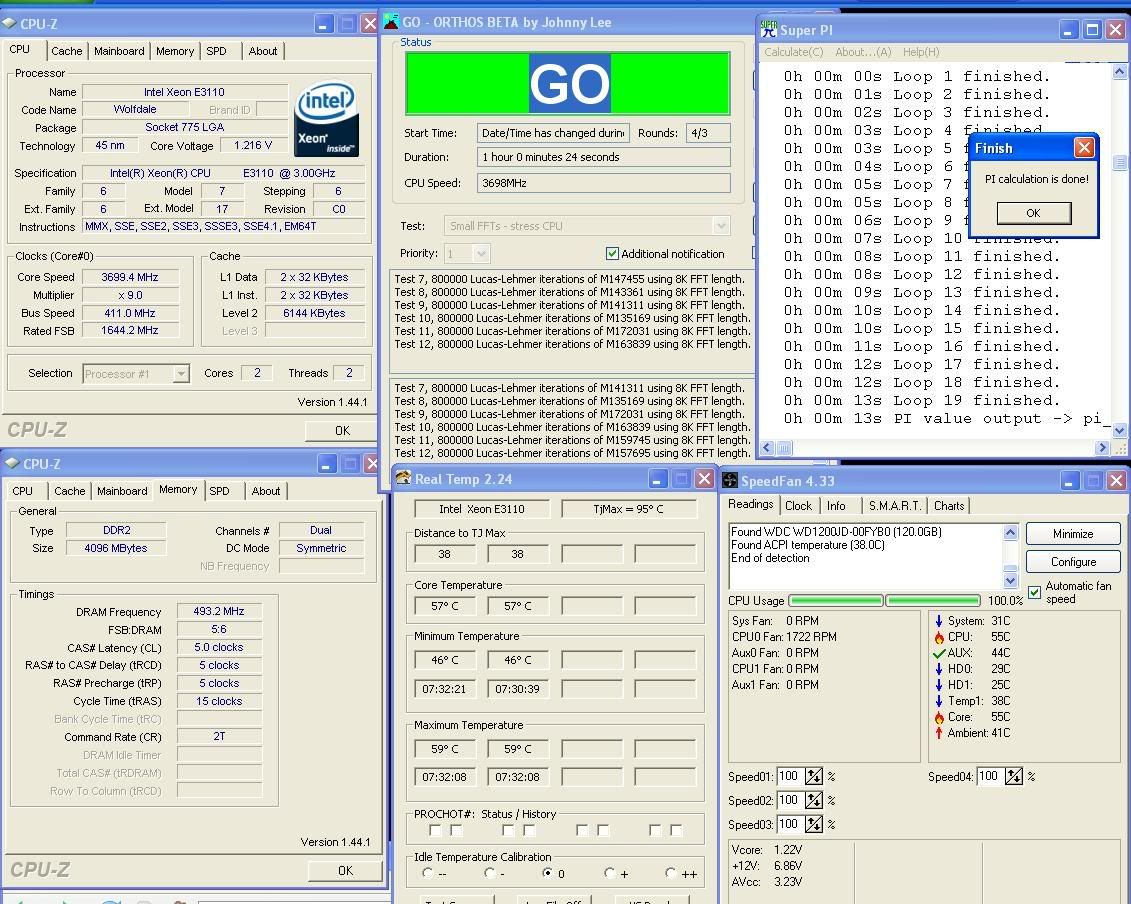Click the ORTHOS title bar icon

[390, 22]
